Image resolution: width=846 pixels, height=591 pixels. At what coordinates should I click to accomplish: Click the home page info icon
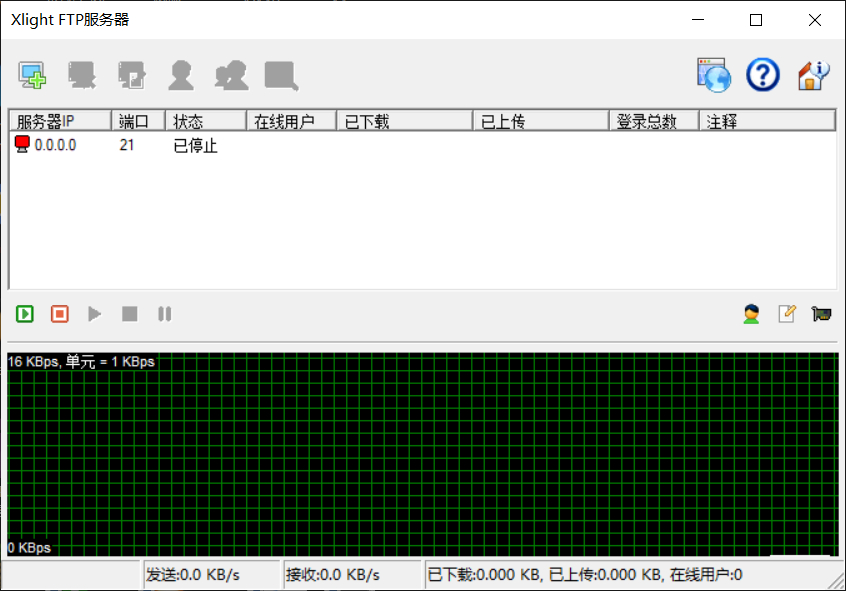tap(813, 75)
